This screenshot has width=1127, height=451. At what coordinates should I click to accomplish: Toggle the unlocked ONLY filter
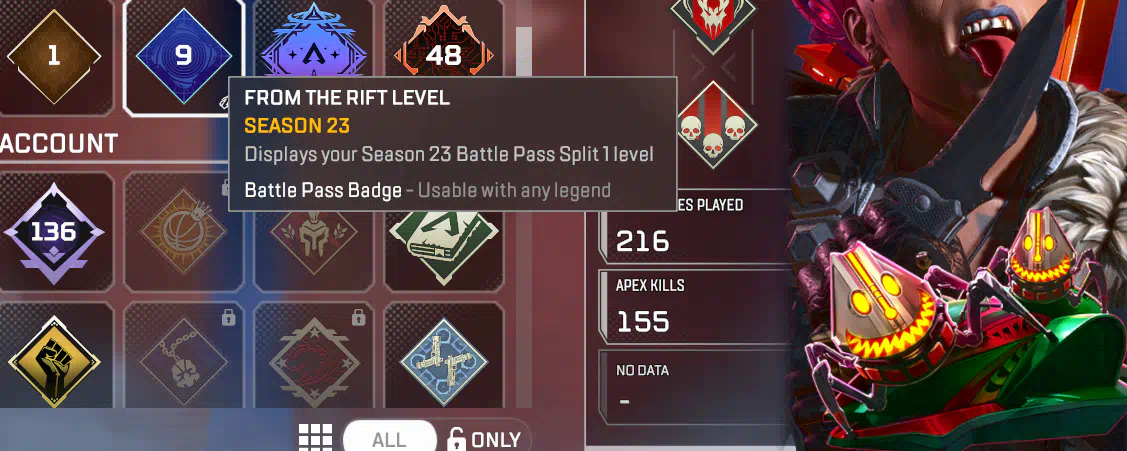484,439
